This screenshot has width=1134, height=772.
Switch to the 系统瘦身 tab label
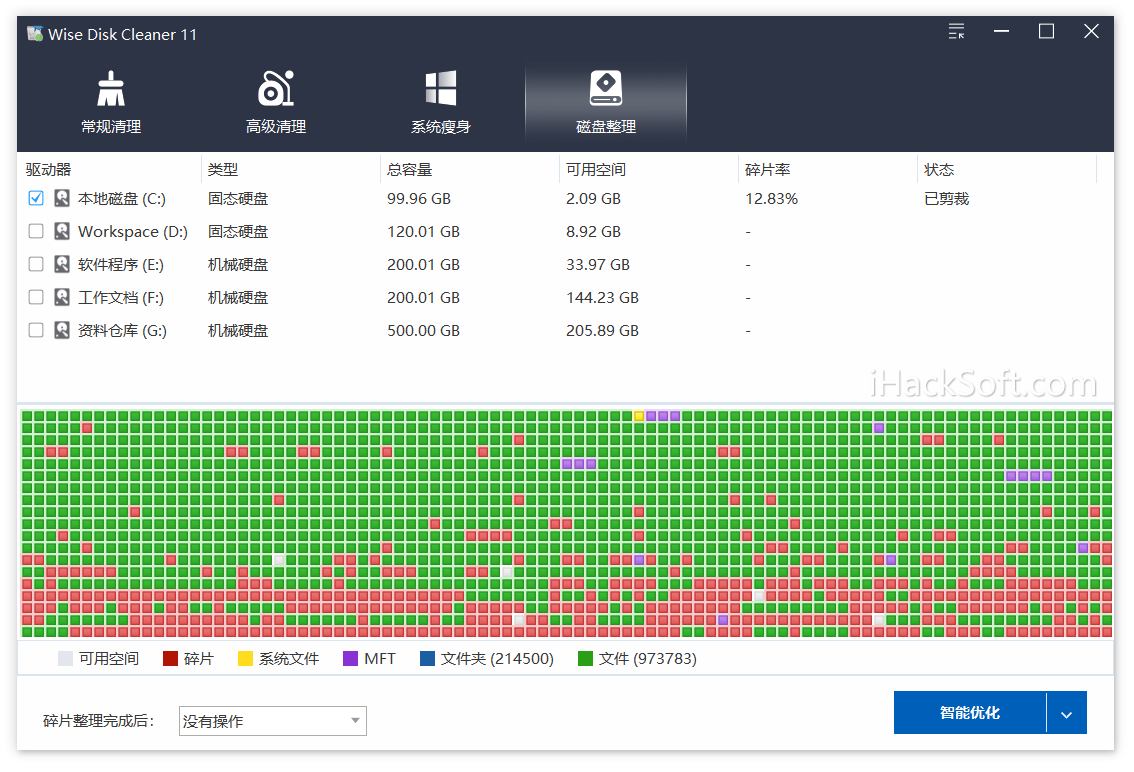tap(440, 127)
